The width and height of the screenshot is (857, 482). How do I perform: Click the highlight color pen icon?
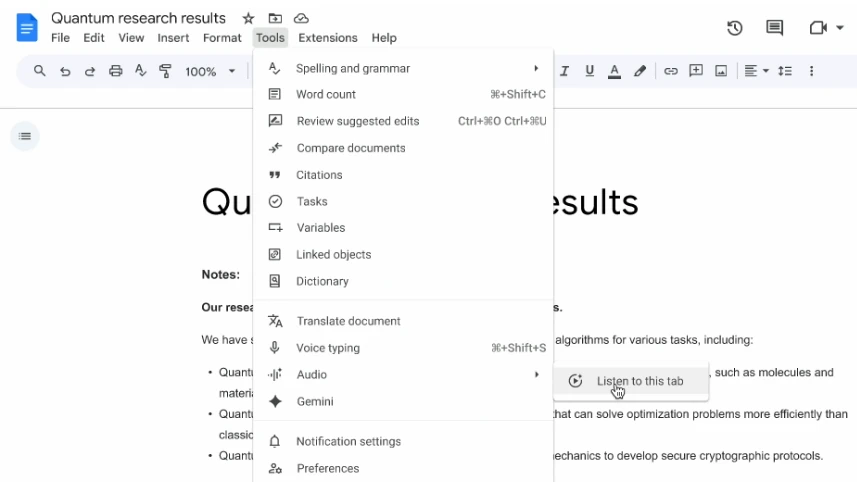(640, 71)
